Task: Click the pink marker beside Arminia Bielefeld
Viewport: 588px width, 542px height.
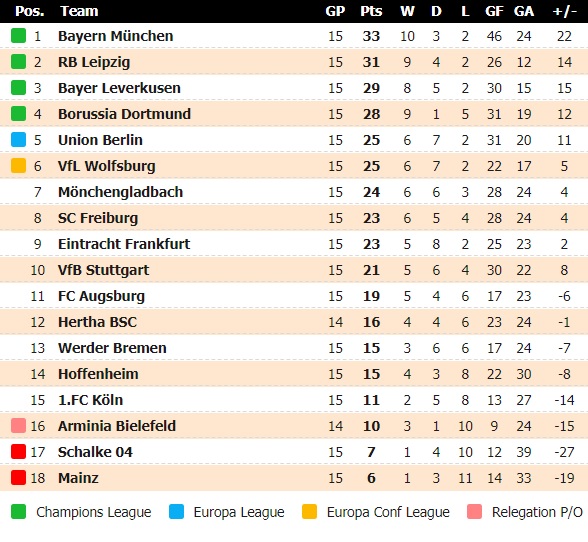Action: [x=18, y=426]
